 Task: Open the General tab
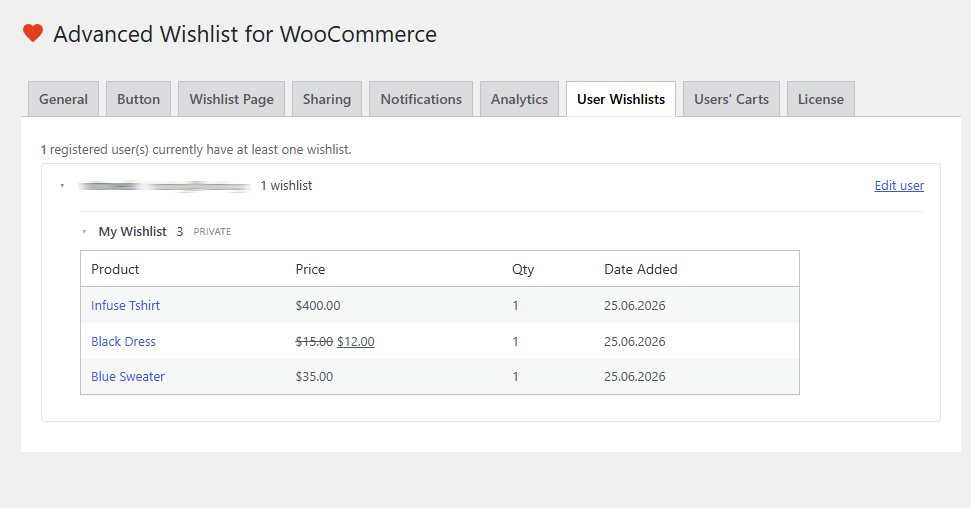pos(63,99)
